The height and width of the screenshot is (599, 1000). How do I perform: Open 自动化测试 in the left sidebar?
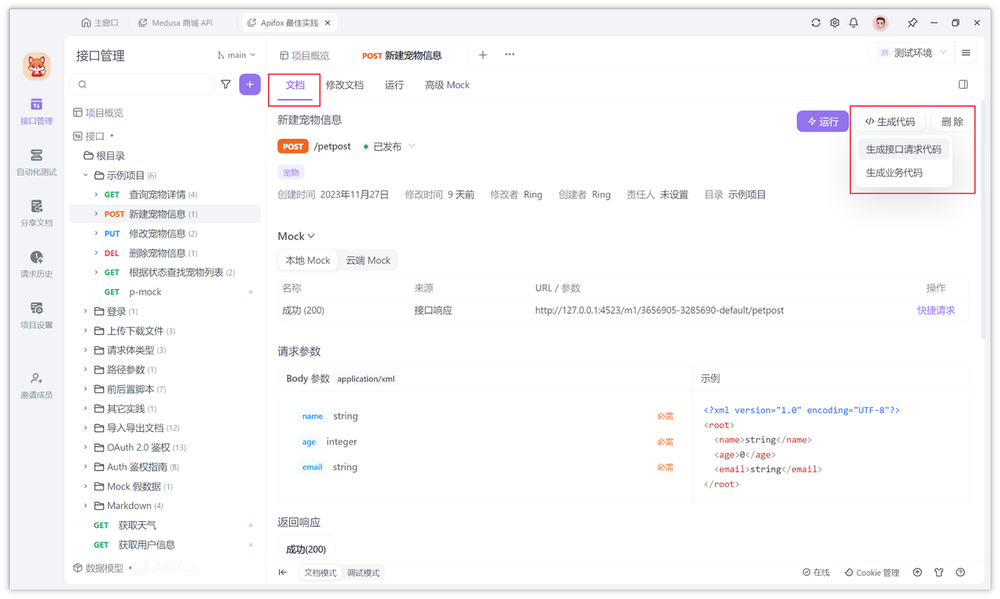pos(37,161)
